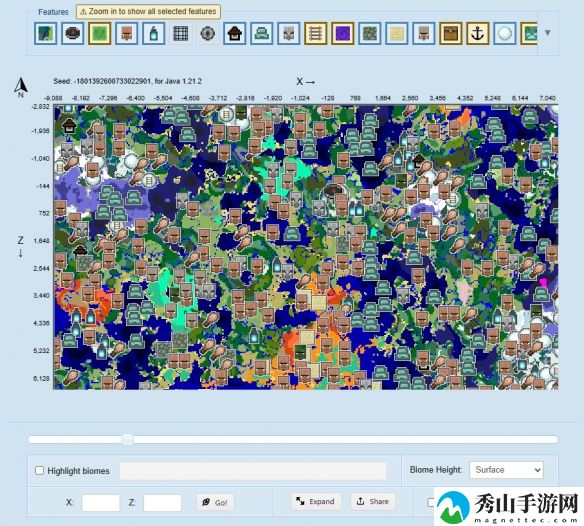Click the 'Zoom in to show all selected features' warning
Image resolution: width=584 pixels, height=526 pixels.
coord(148,12)
